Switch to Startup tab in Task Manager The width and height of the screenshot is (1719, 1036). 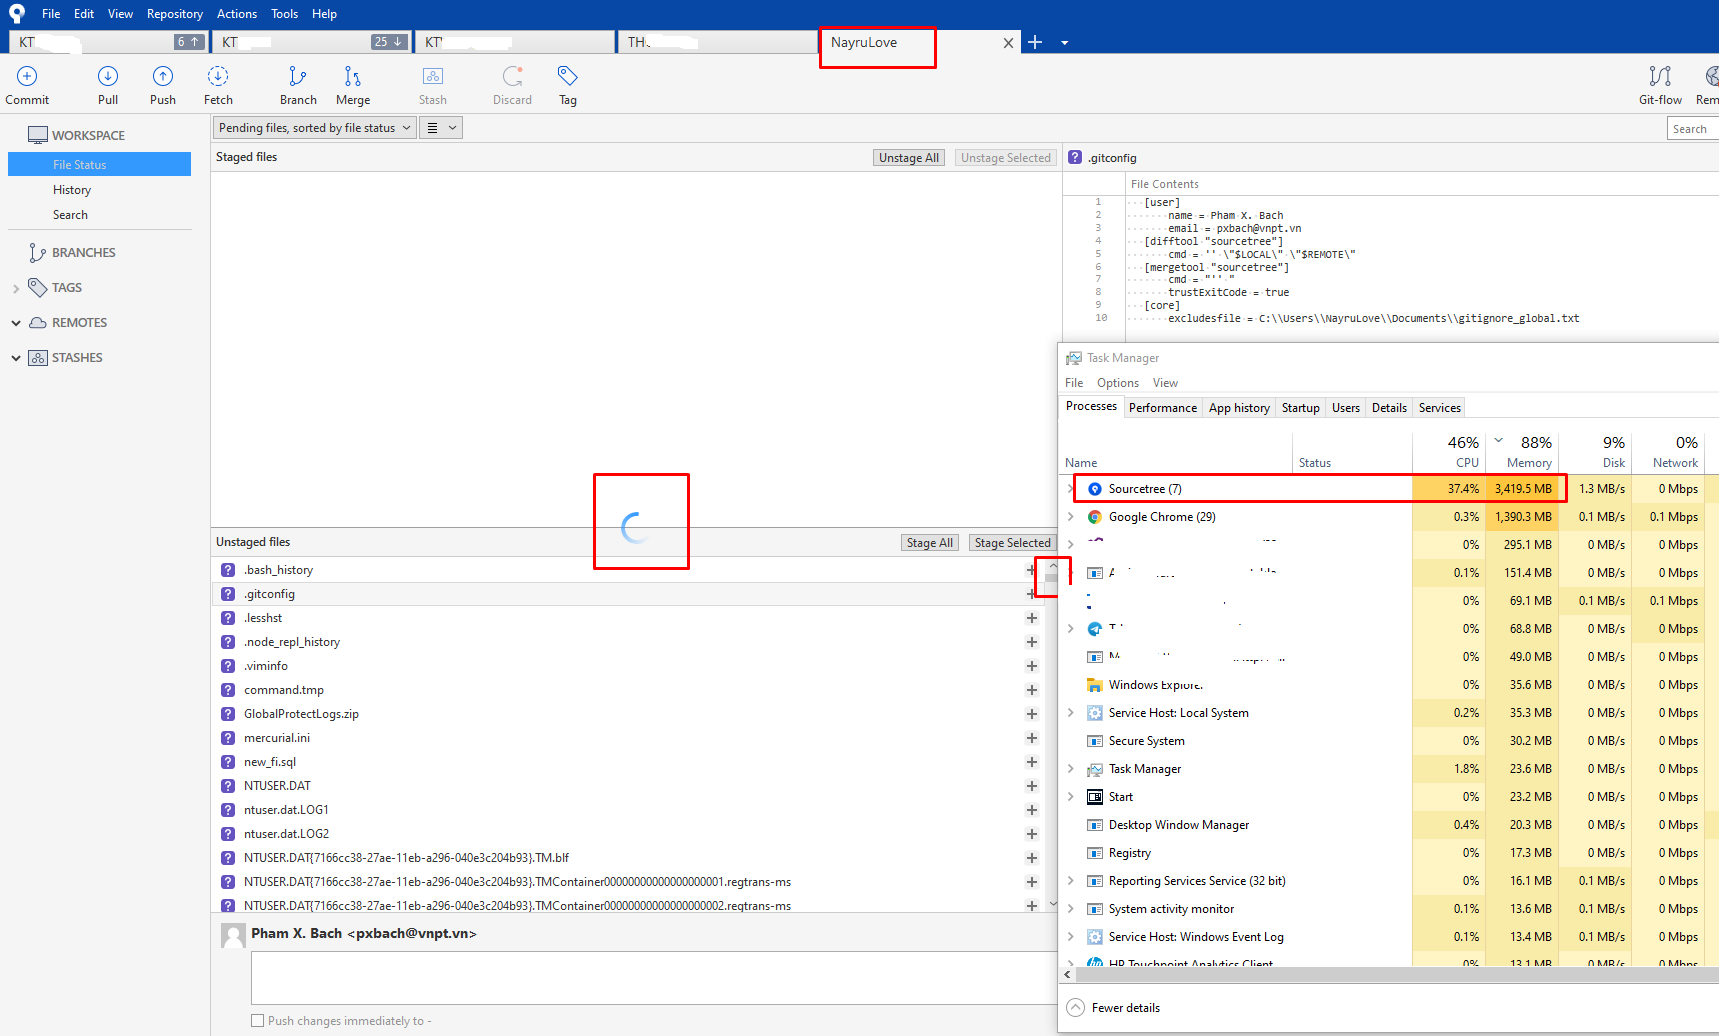(1301, 408)
